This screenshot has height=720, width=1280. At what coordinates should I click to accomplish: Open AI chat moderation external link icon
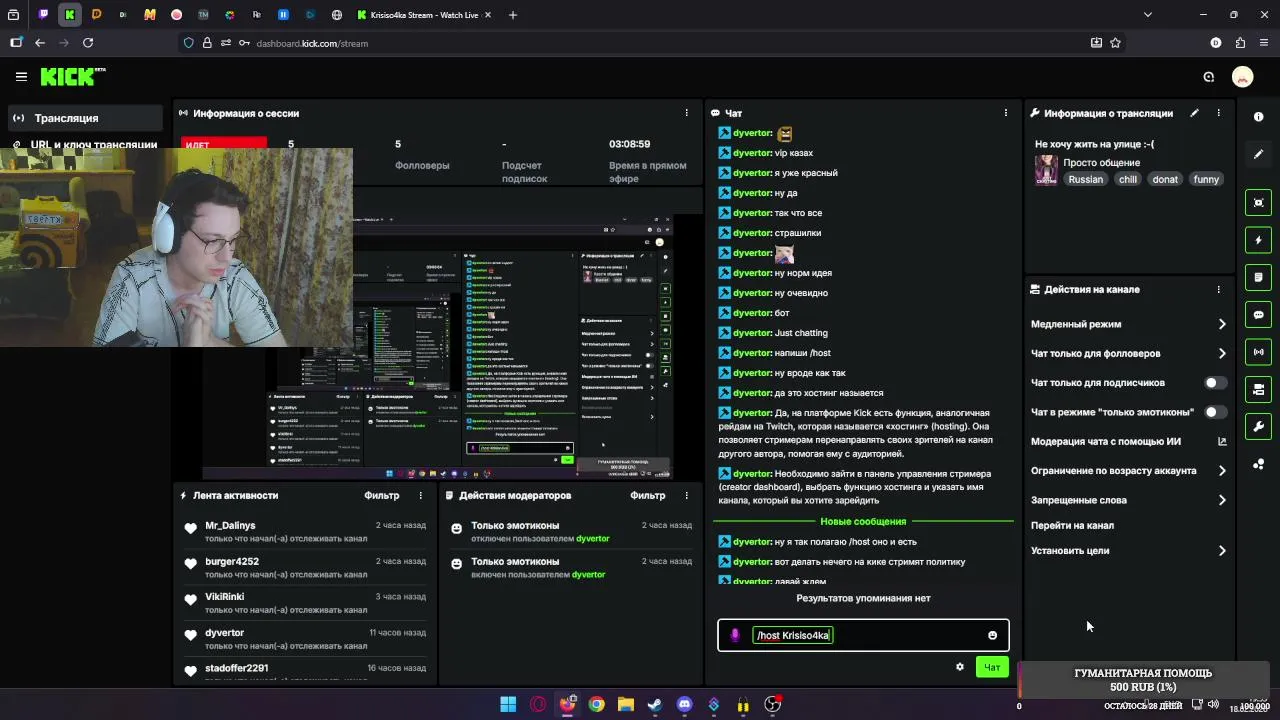click(1222, 441)
